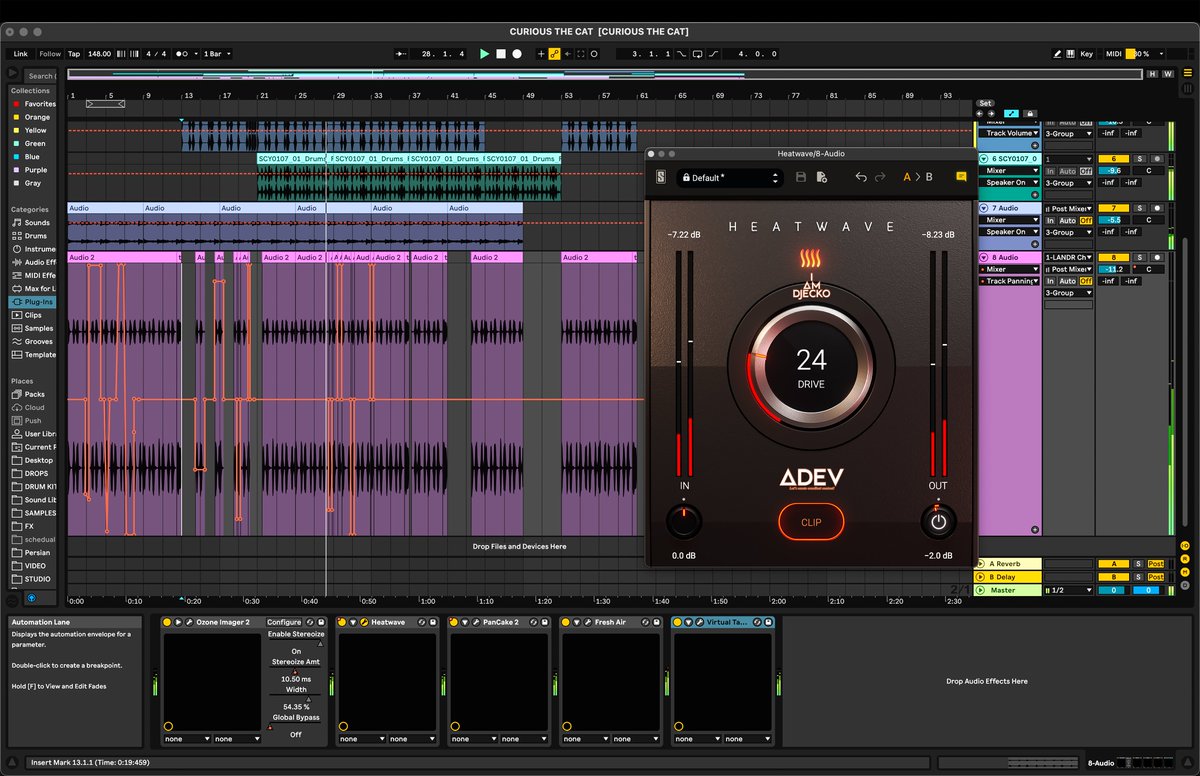Viewport: 1200px width, 776px height.
Task: Collapse the 6 SCY0107 track with its fold triangle
Action: point(983,159)
